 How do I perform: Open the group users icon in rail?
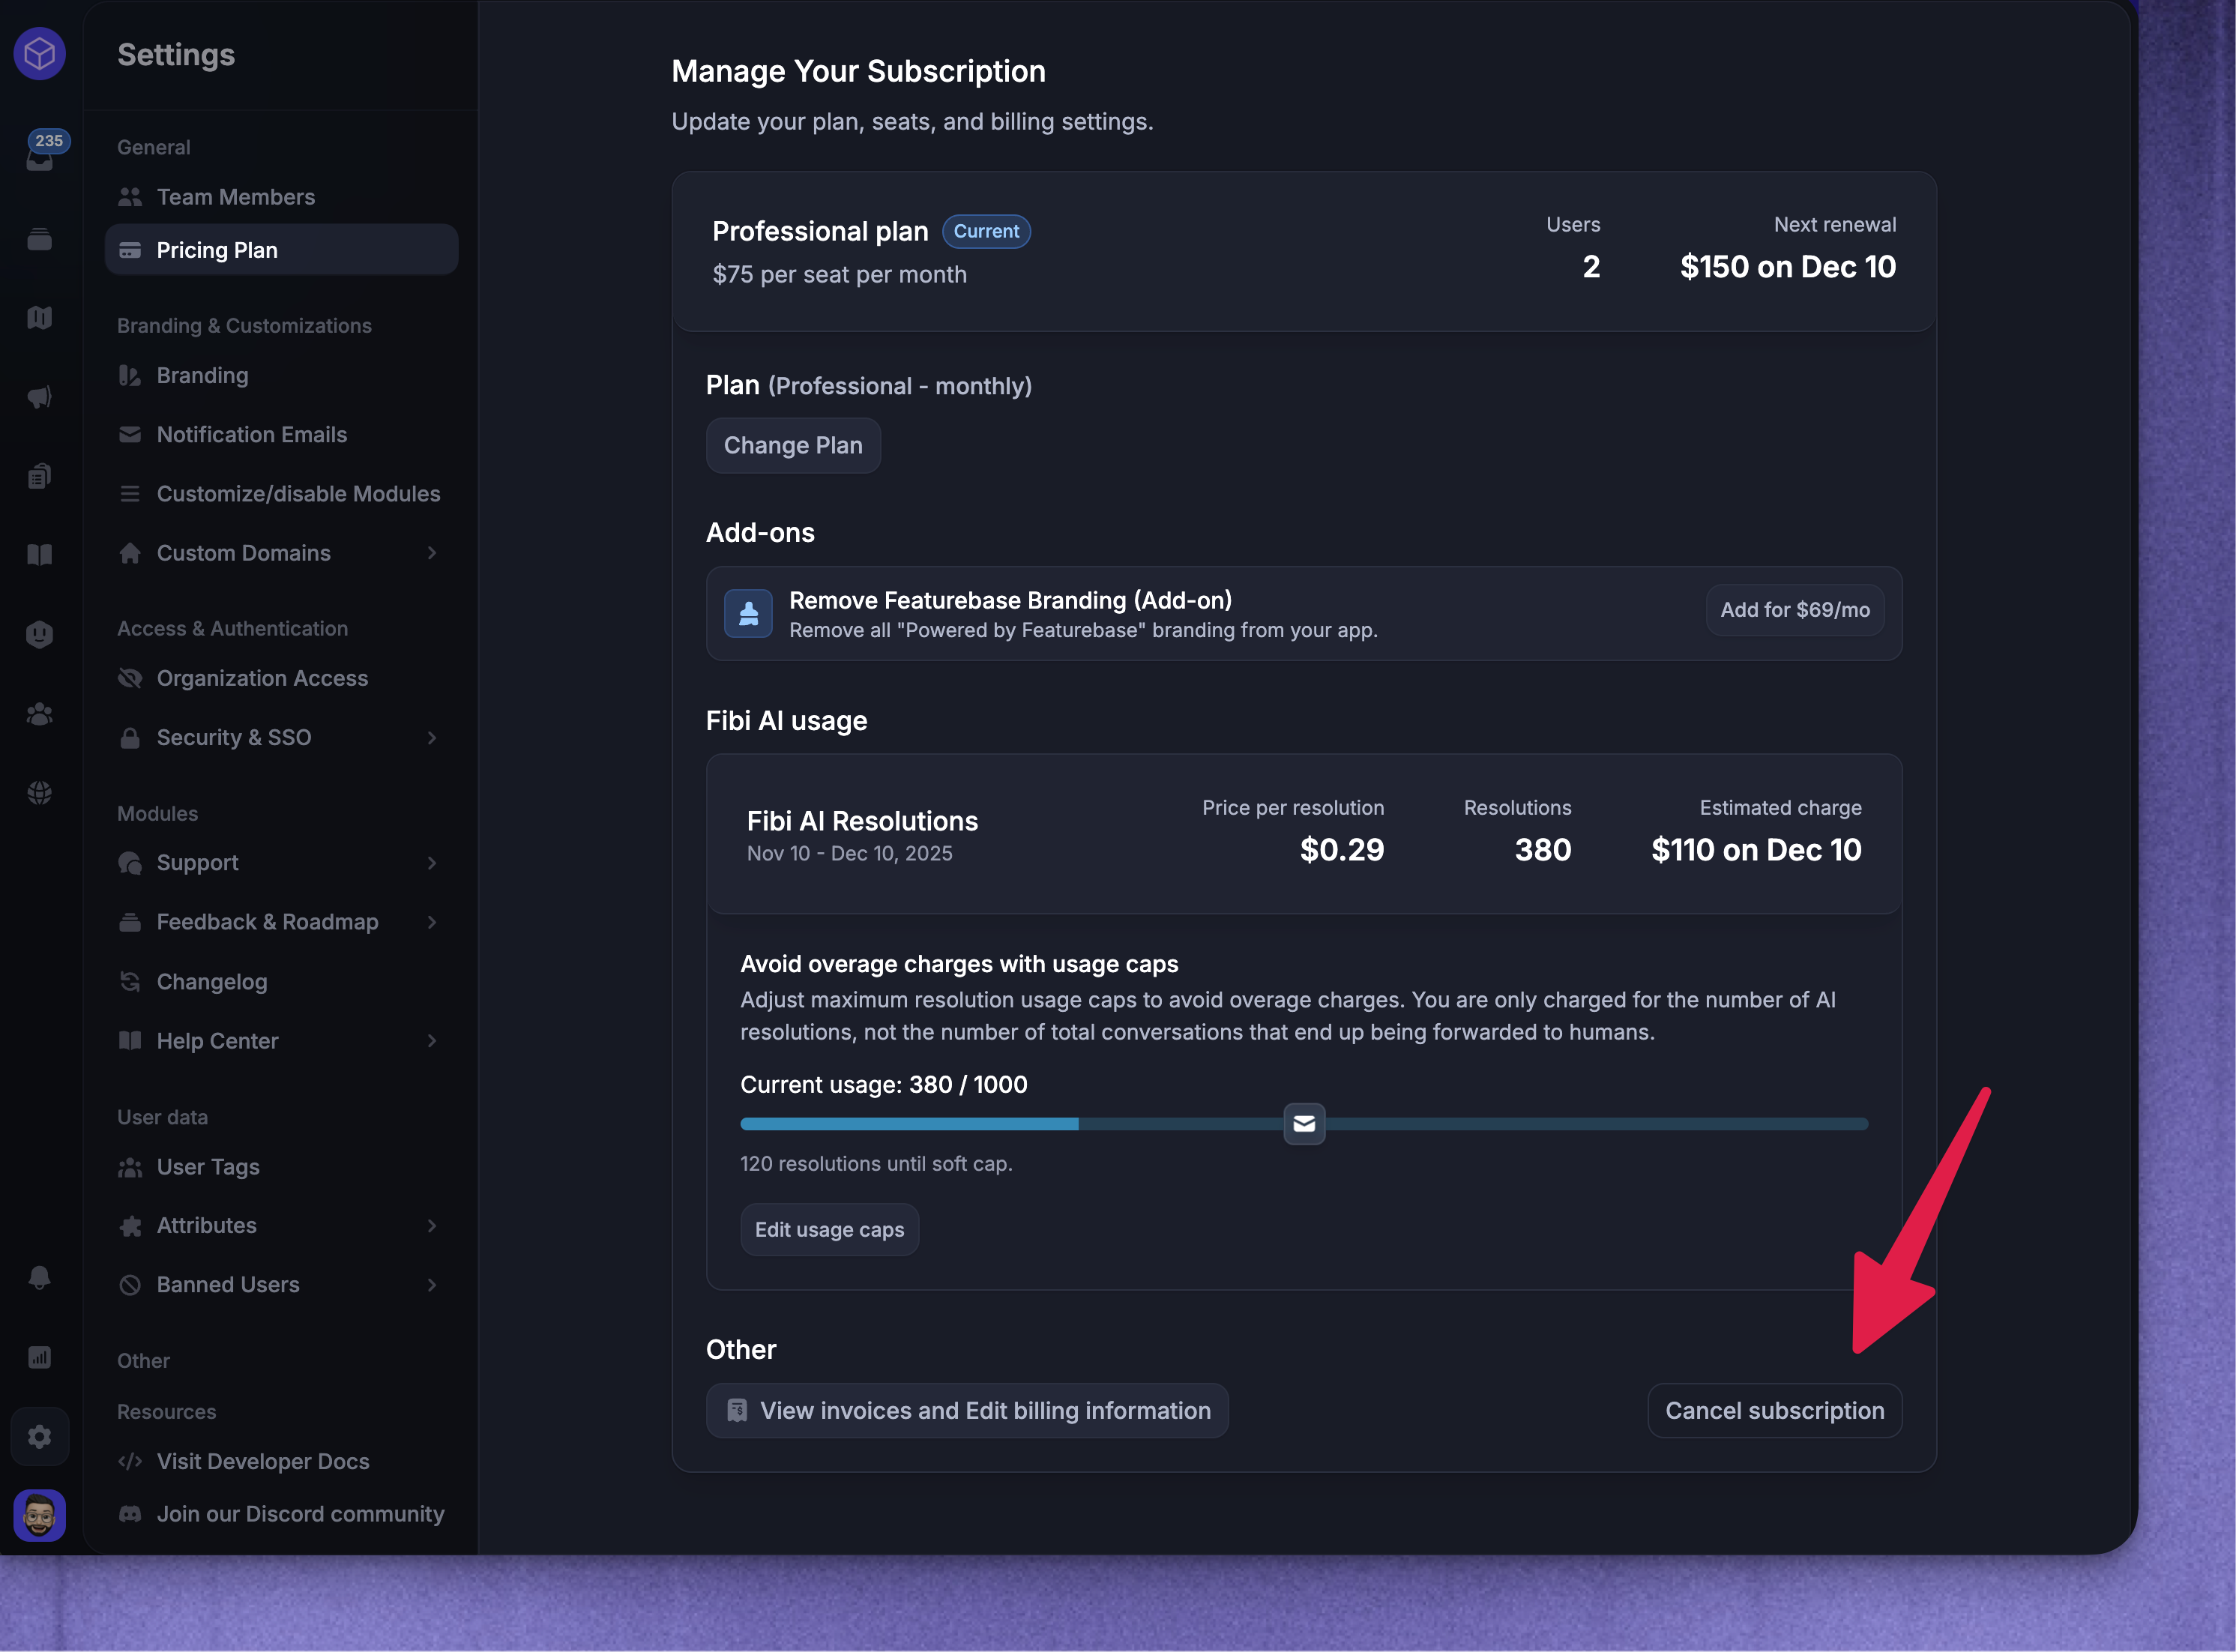(39, 714)
